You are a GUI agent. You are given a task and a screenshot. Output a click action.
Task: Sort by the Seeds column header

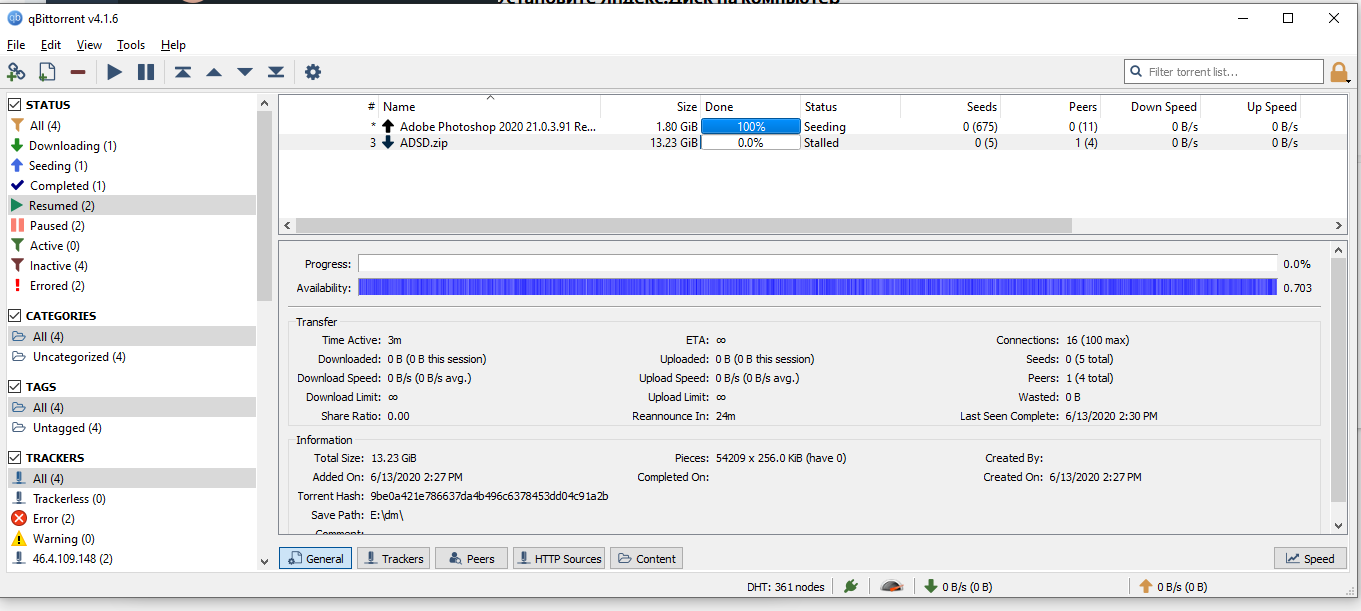950,106
